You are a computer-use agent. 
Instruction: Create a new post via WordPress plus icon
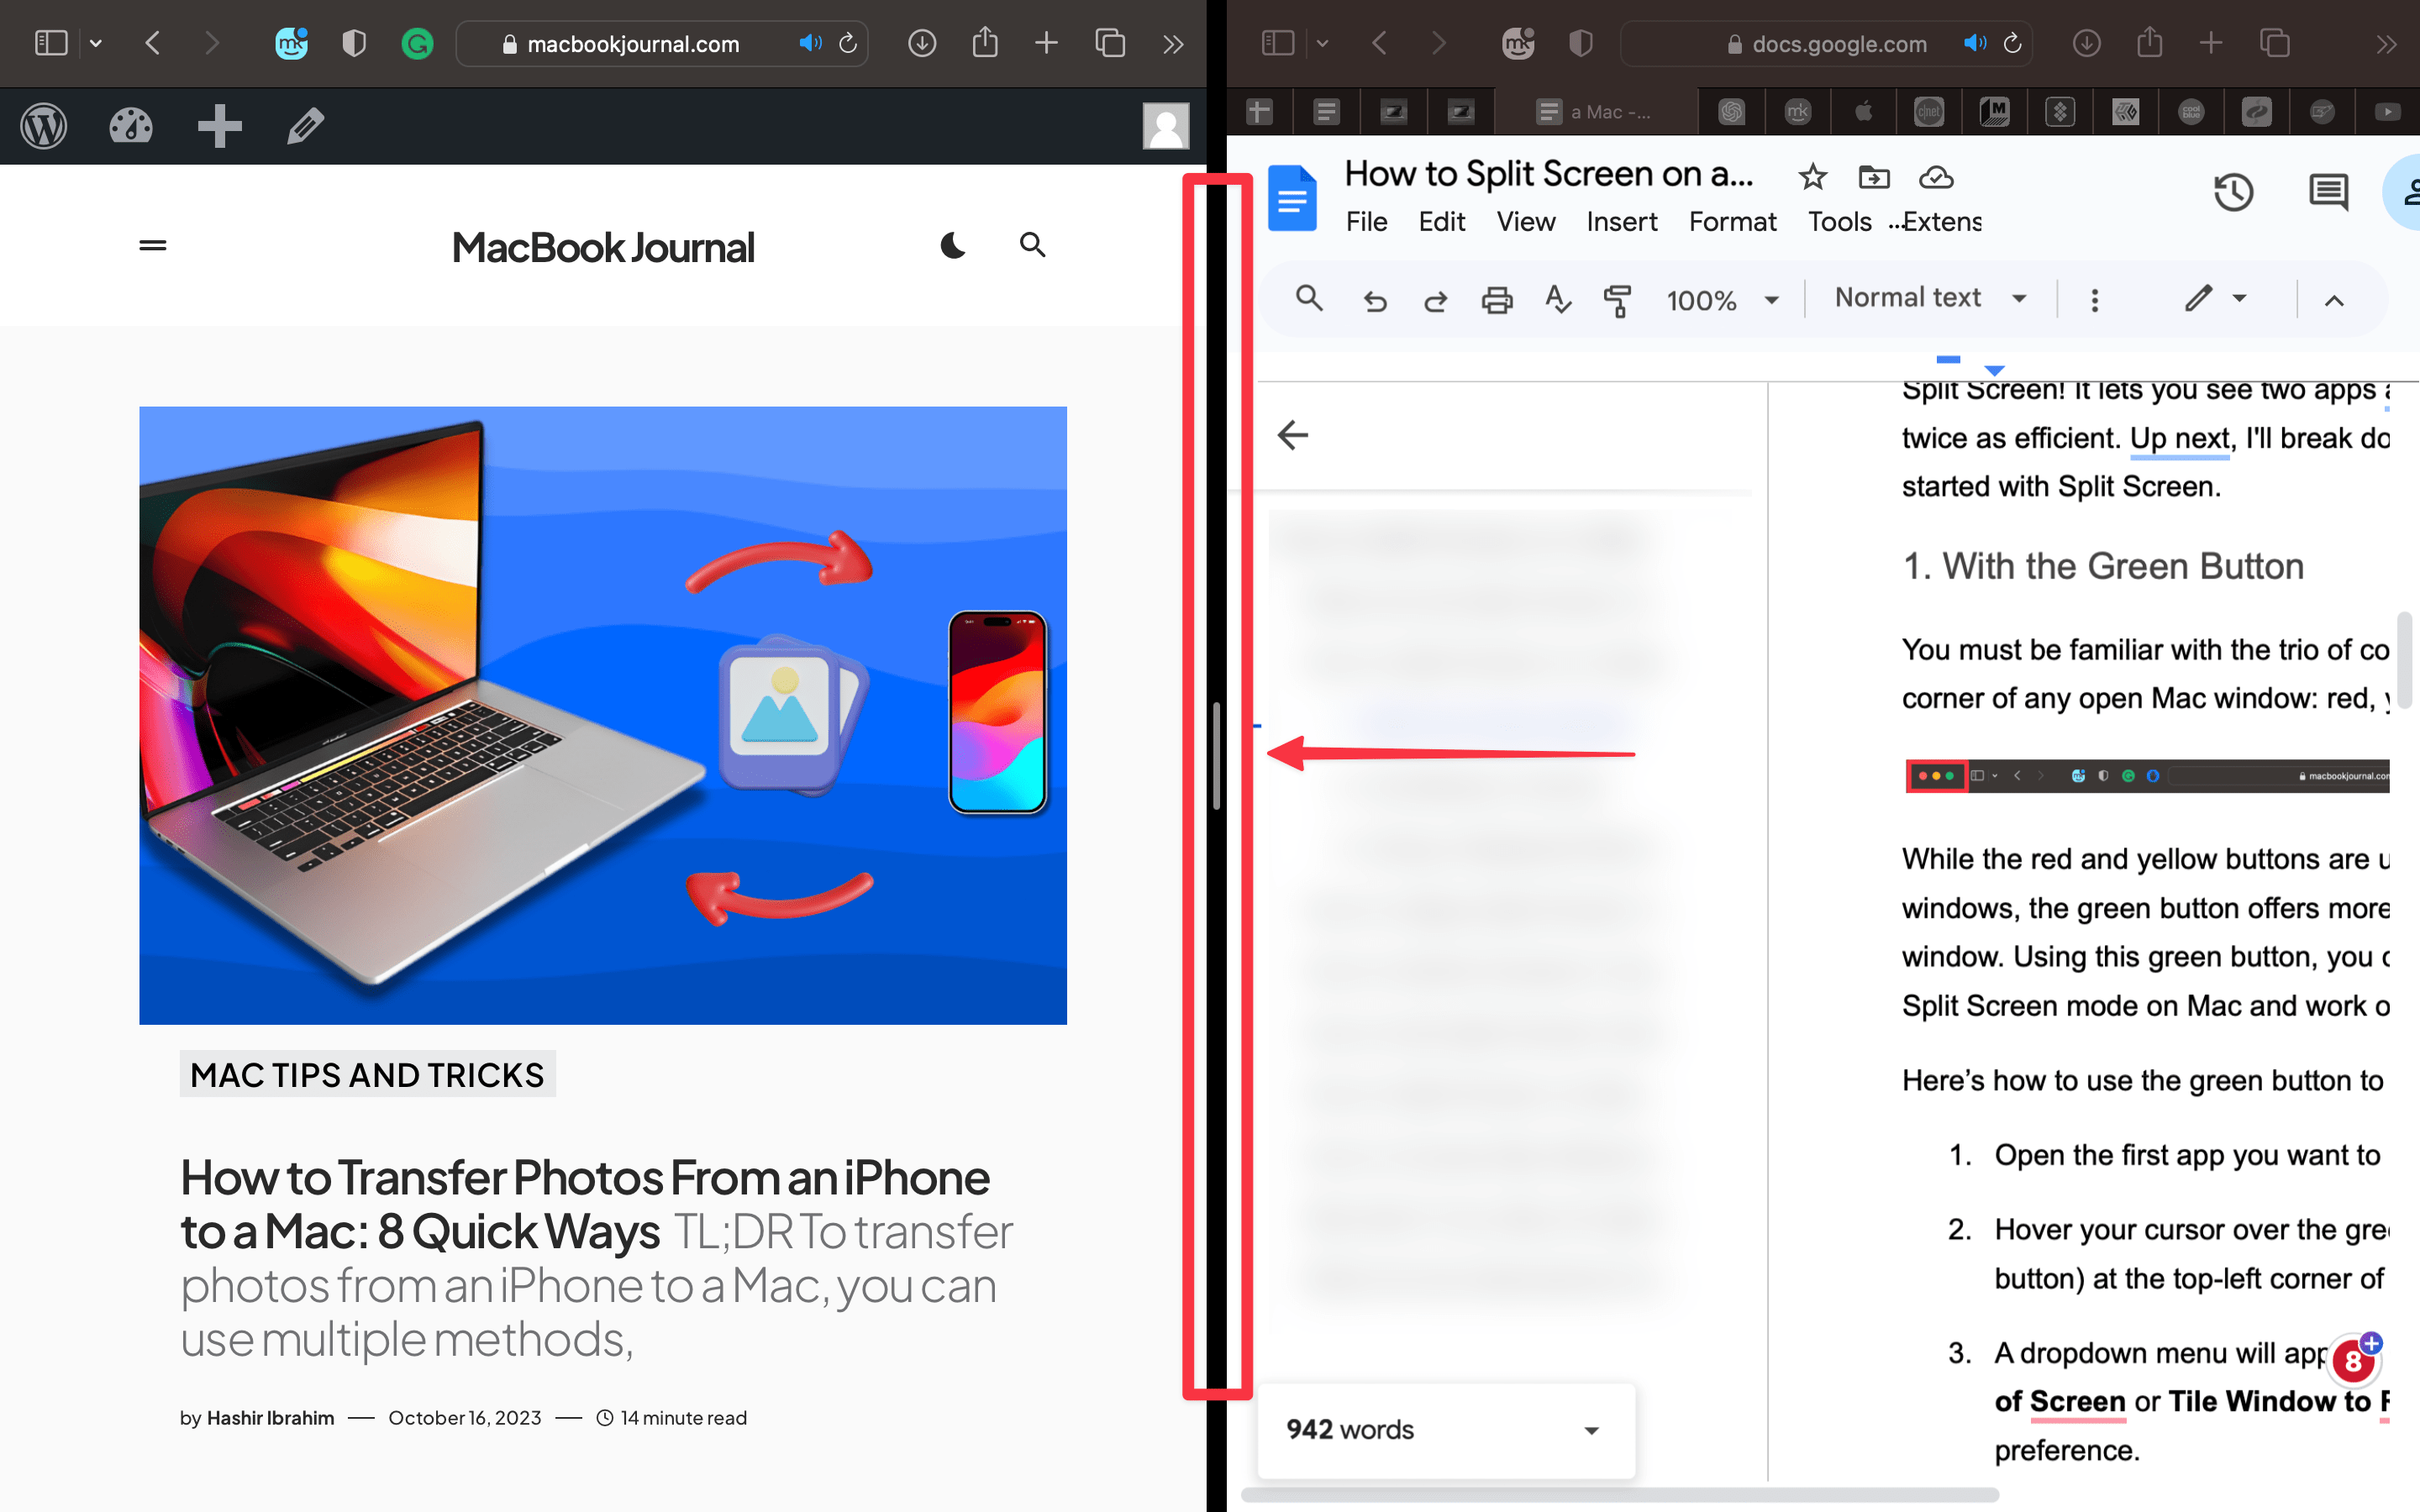click(x=219, y=126)
